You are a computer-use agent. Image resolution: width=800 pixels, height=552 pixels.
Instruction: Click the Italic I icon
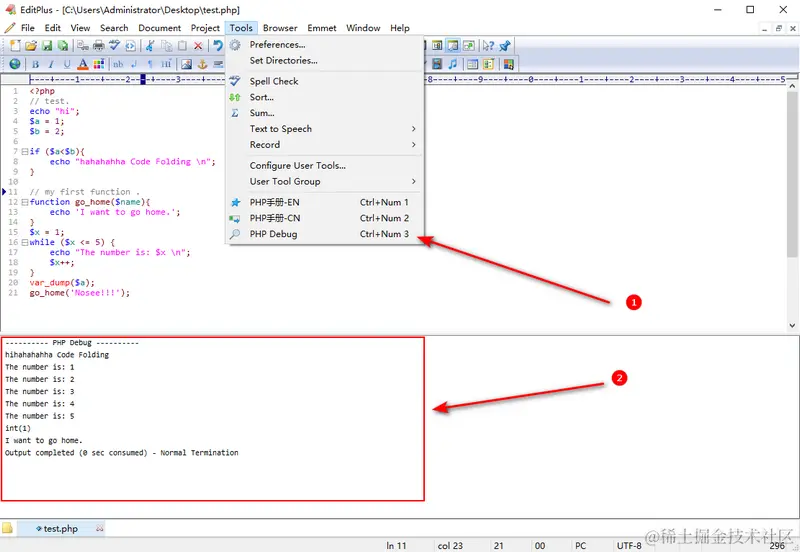tap(51, 64)
